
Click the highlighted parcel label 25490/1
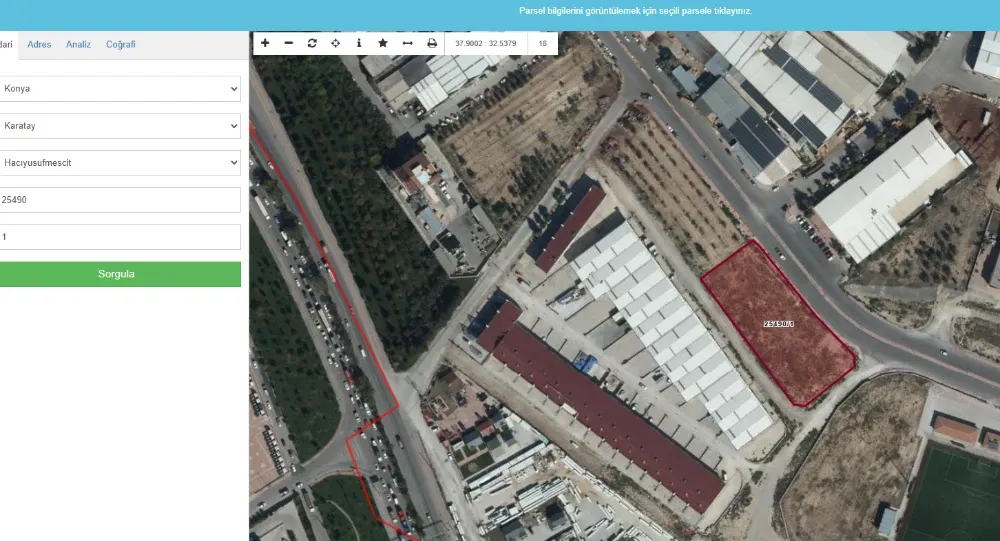(779, 324)
